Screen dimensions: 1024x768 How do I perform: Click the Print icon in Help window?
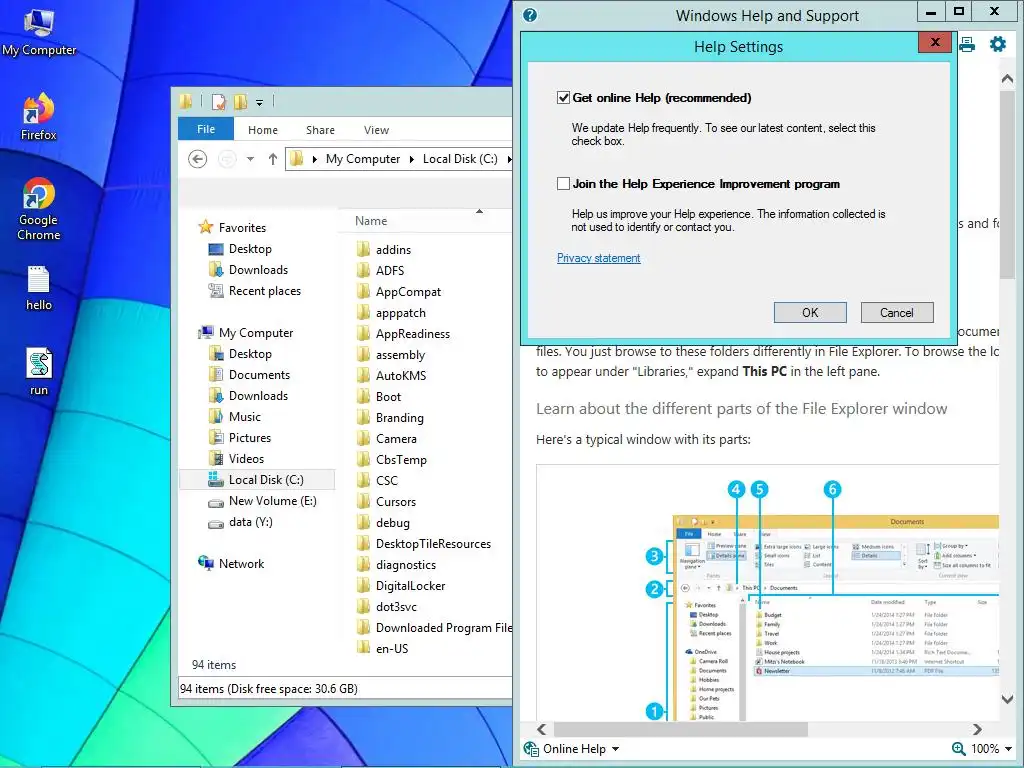coord(967,44)
